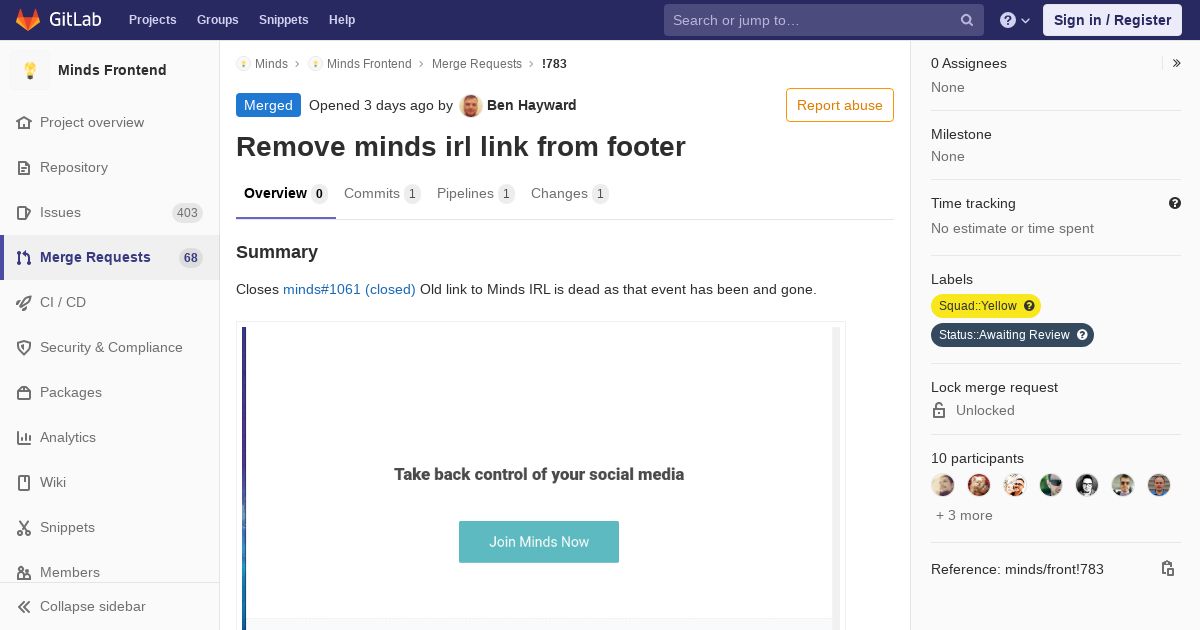Viewport: 1200px width, 630px height.
Task: Open Repository in sidebar
Action: click(x=110, y=167)
